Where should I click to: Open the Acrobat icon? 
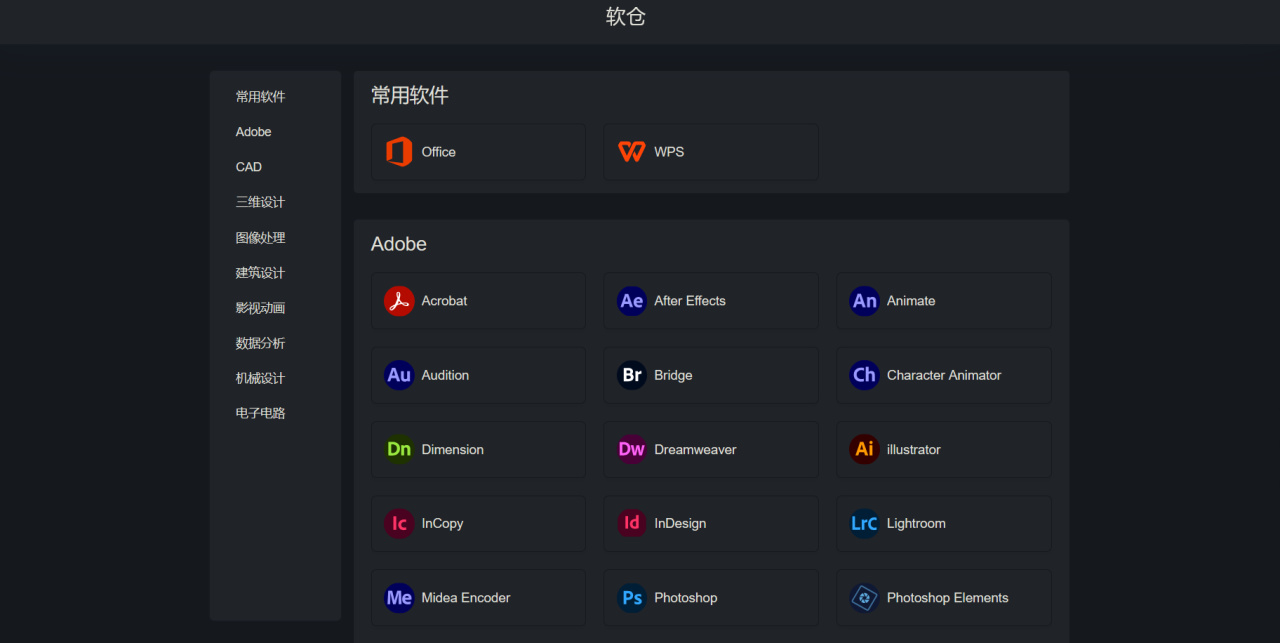pos(399,301)
